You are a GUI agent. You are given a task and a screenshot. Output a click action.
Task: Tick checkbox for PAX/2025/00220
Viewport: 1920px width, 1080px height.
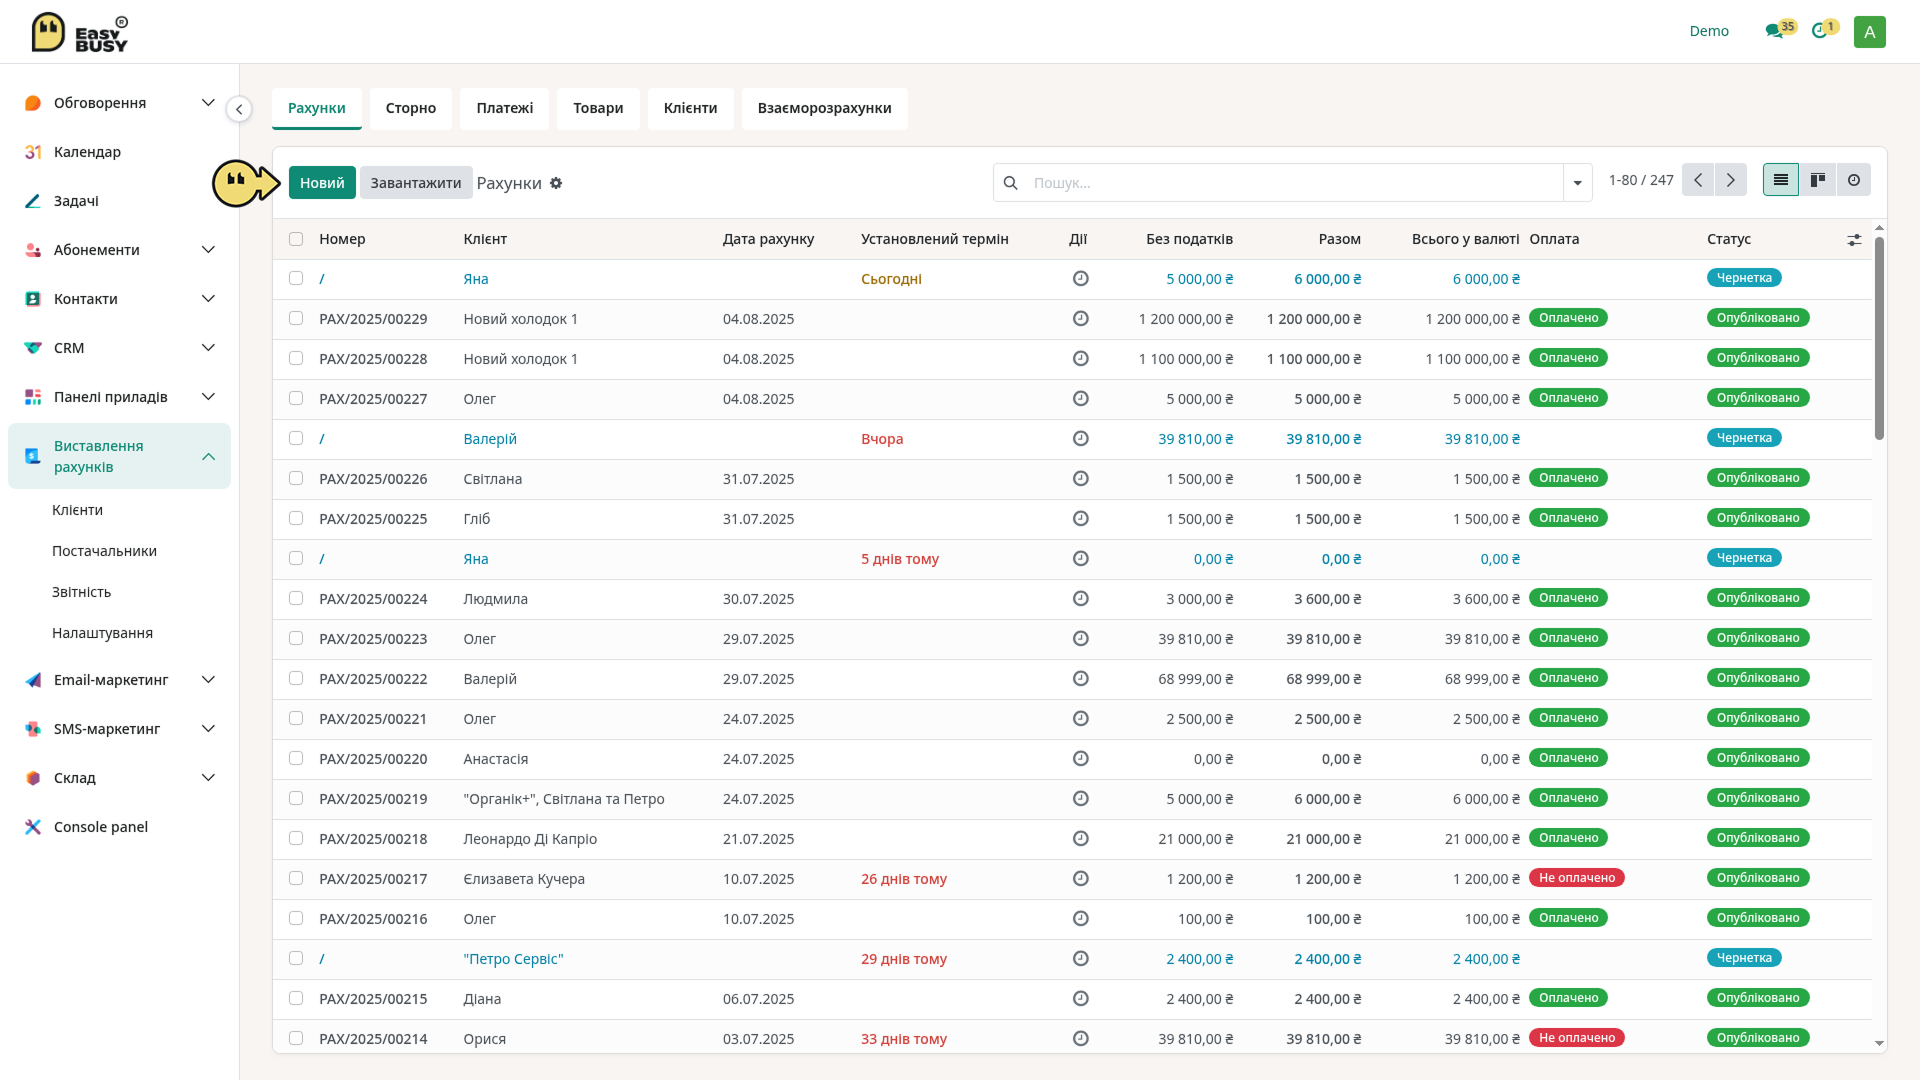tap(296, 758)
